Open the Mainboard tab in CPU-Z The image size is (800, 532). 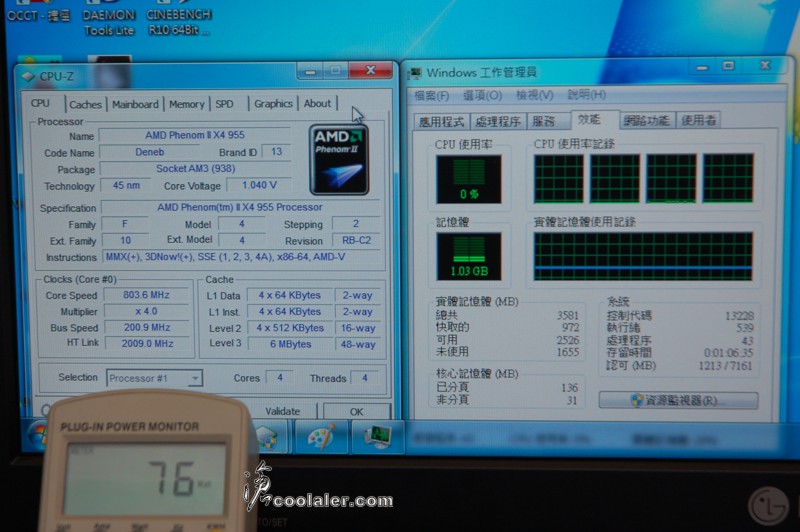135,104
